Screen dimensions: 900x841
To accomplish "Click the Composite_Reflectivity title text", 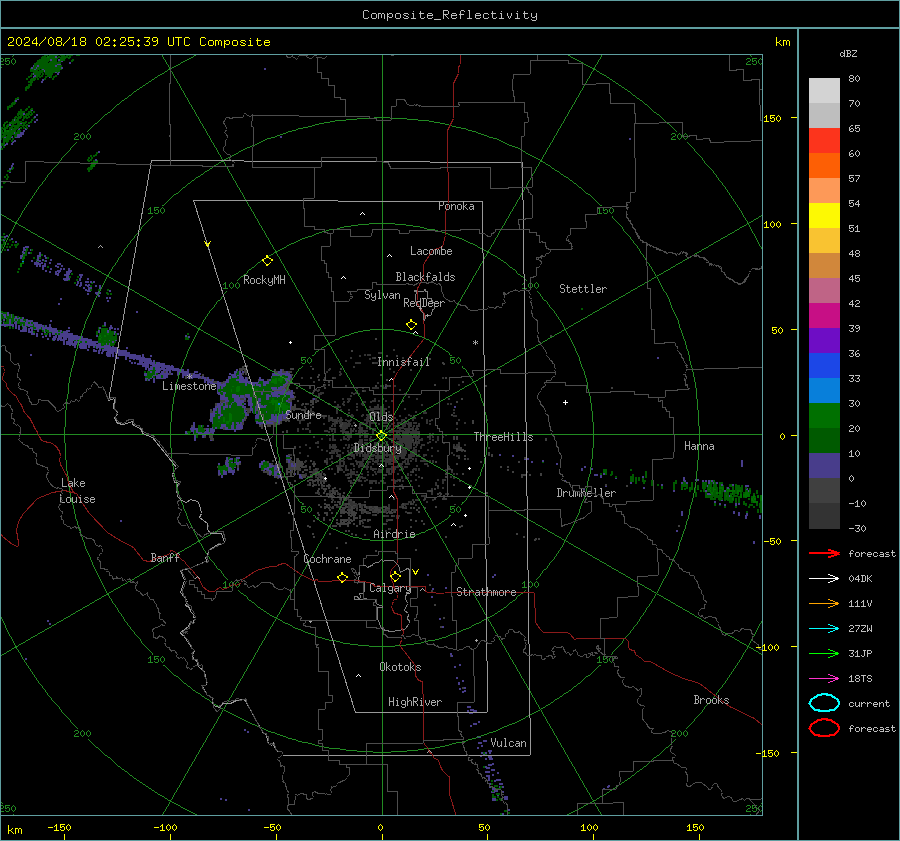I will (449, 15).
